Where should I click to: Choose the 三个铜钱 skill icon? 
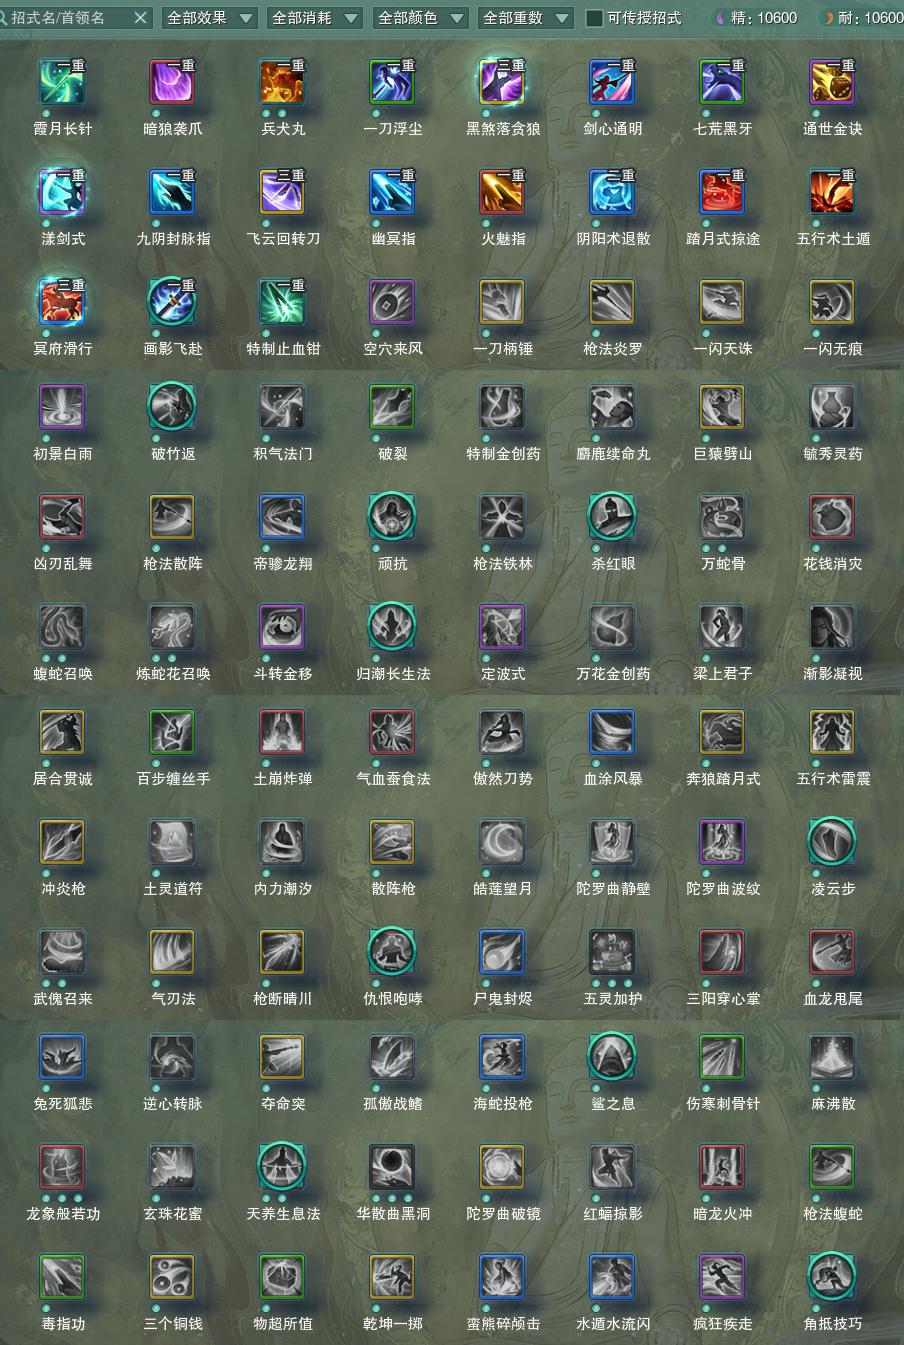172,1277
